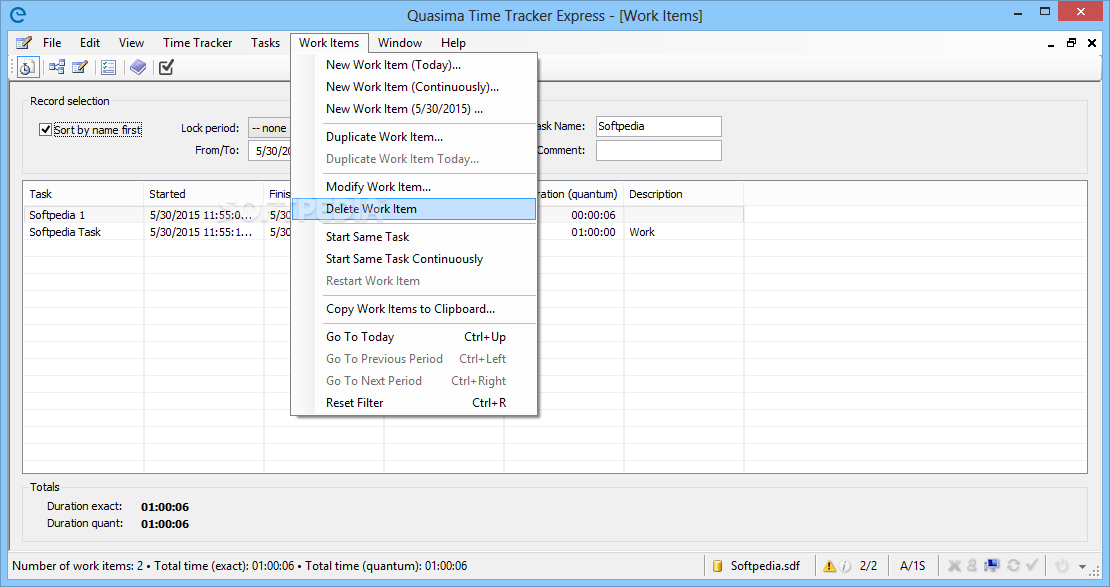Screen dimensions: 1110x587
Task: Choose New Work Item (Continuously)
Action: tap(414, 86)
